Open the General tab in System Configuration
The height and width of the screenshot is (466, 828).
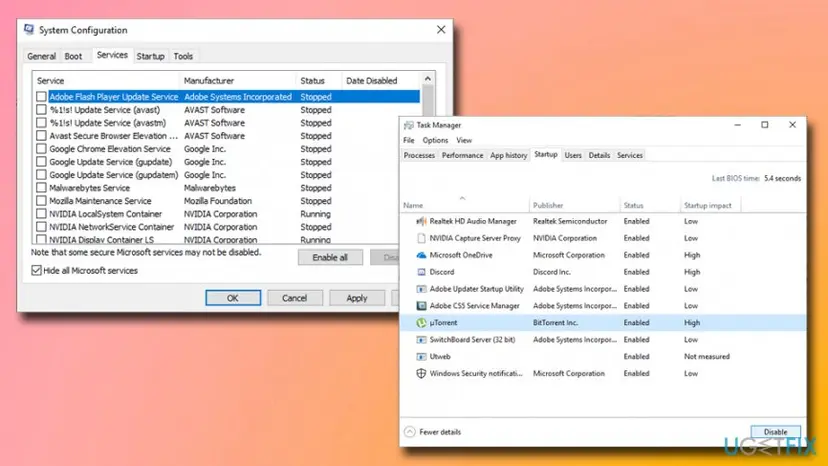point(41,56)
